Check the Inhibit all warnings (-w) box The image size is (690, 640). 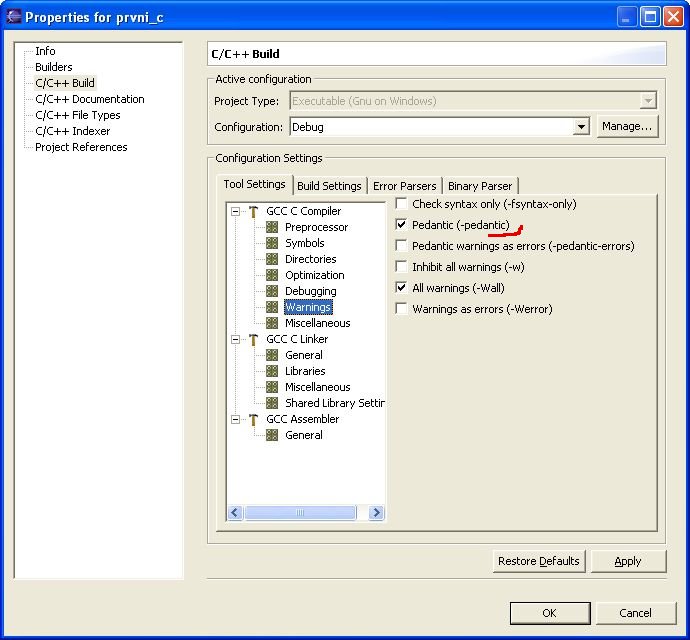pyautogui.click(x=402, y=267)
